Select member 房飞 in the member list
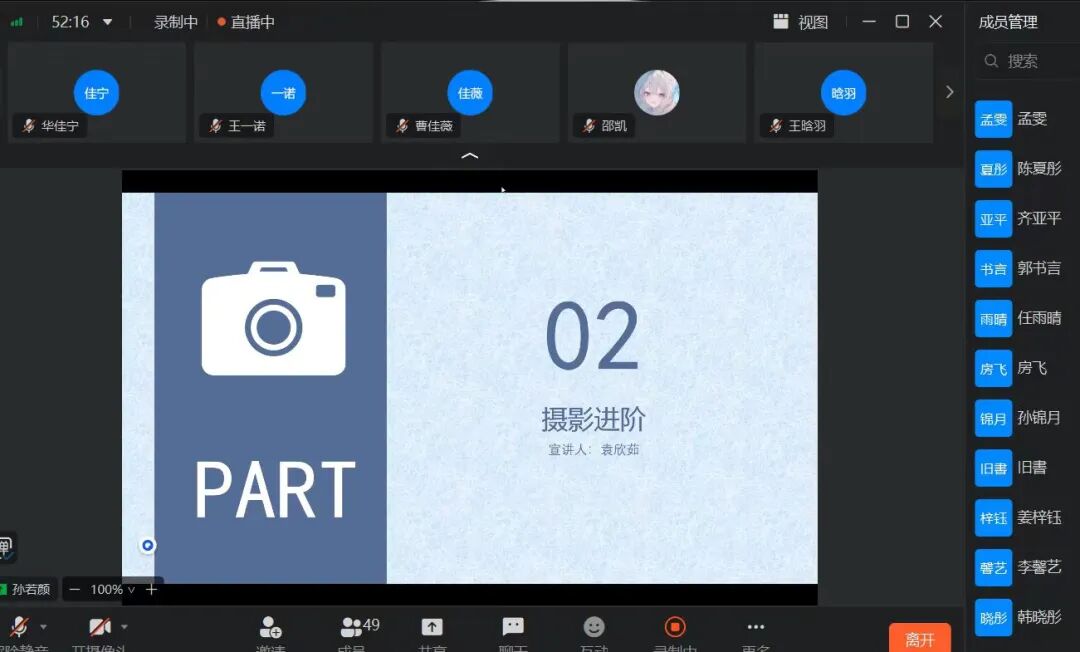The width and height of the screenshot is (1080, 652). pos(1026,368)
